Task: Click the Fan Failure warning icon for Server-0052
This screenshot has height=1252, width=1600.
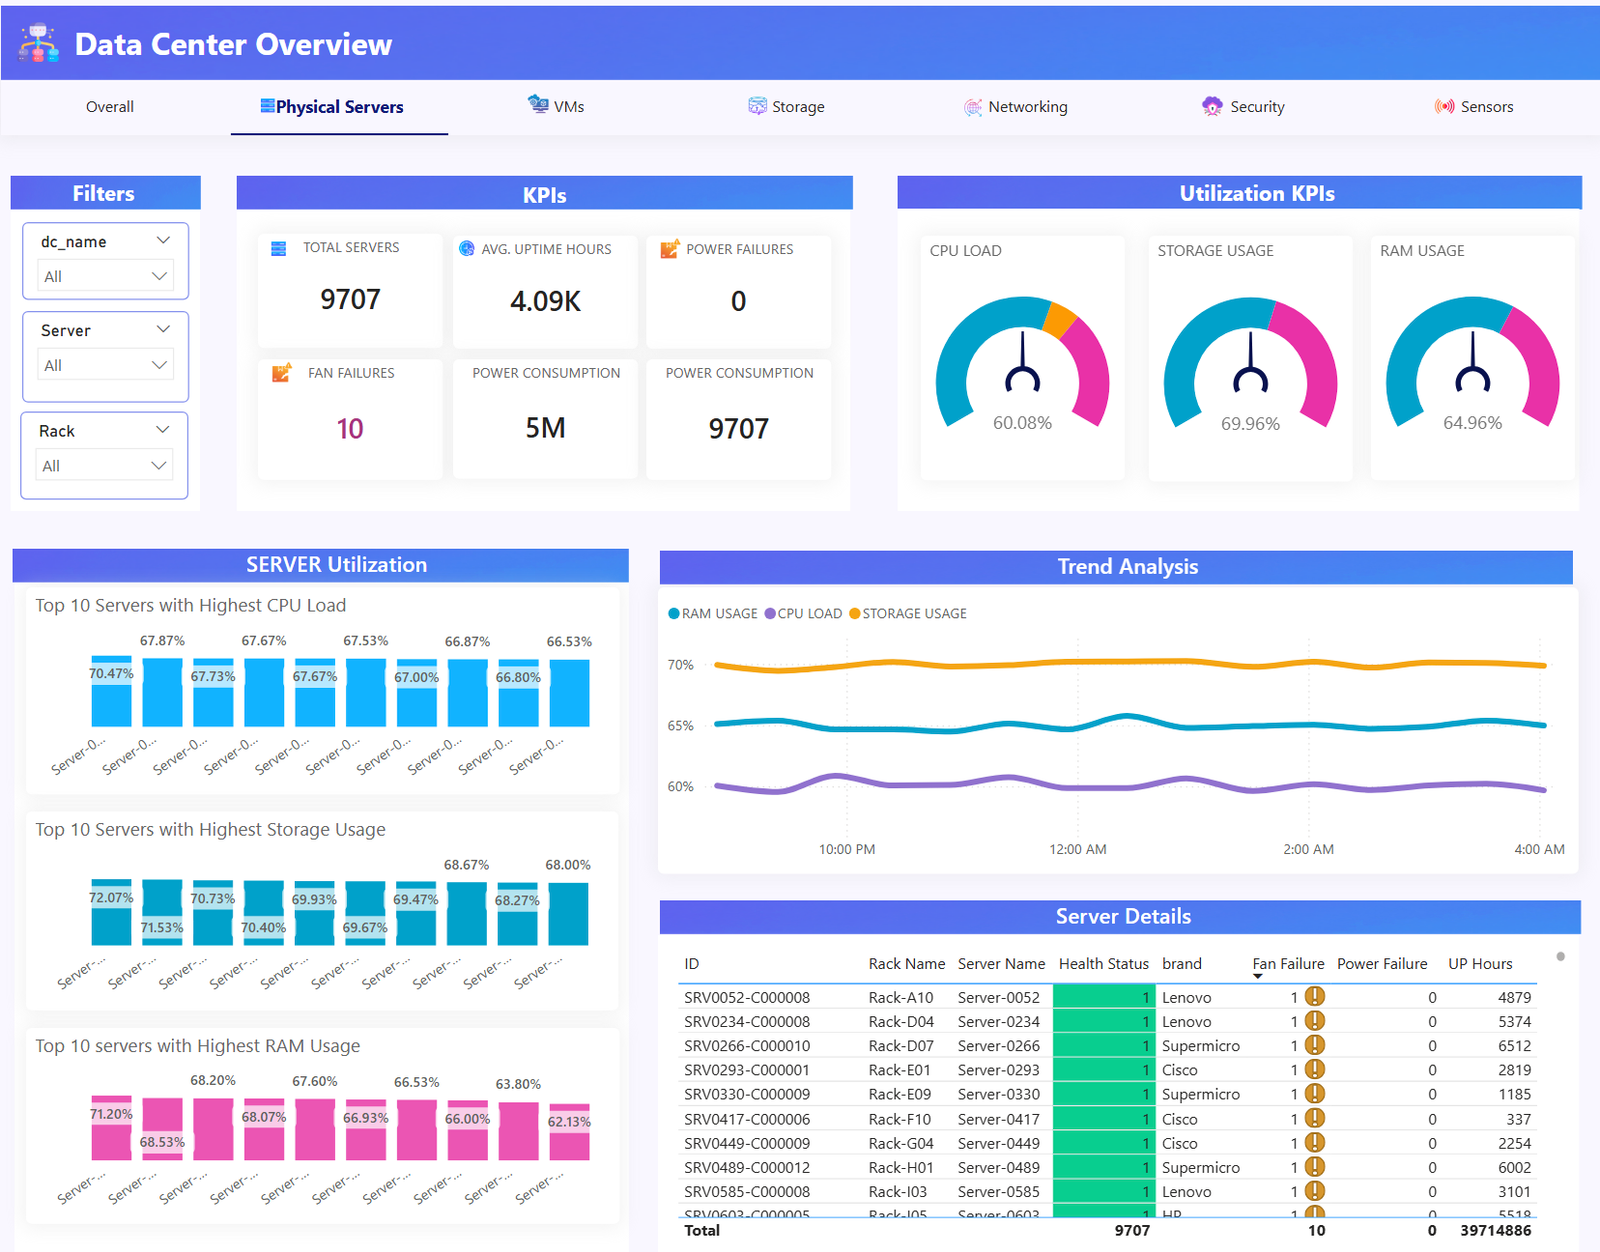Action: point(1315,997)
